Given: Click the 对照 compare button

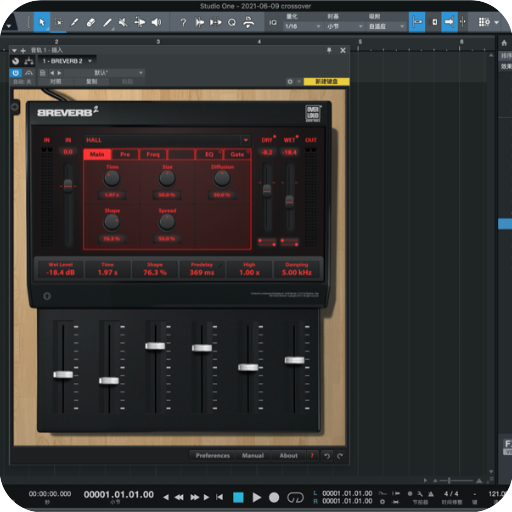Looking at the screenshot, I should (55, 81).
